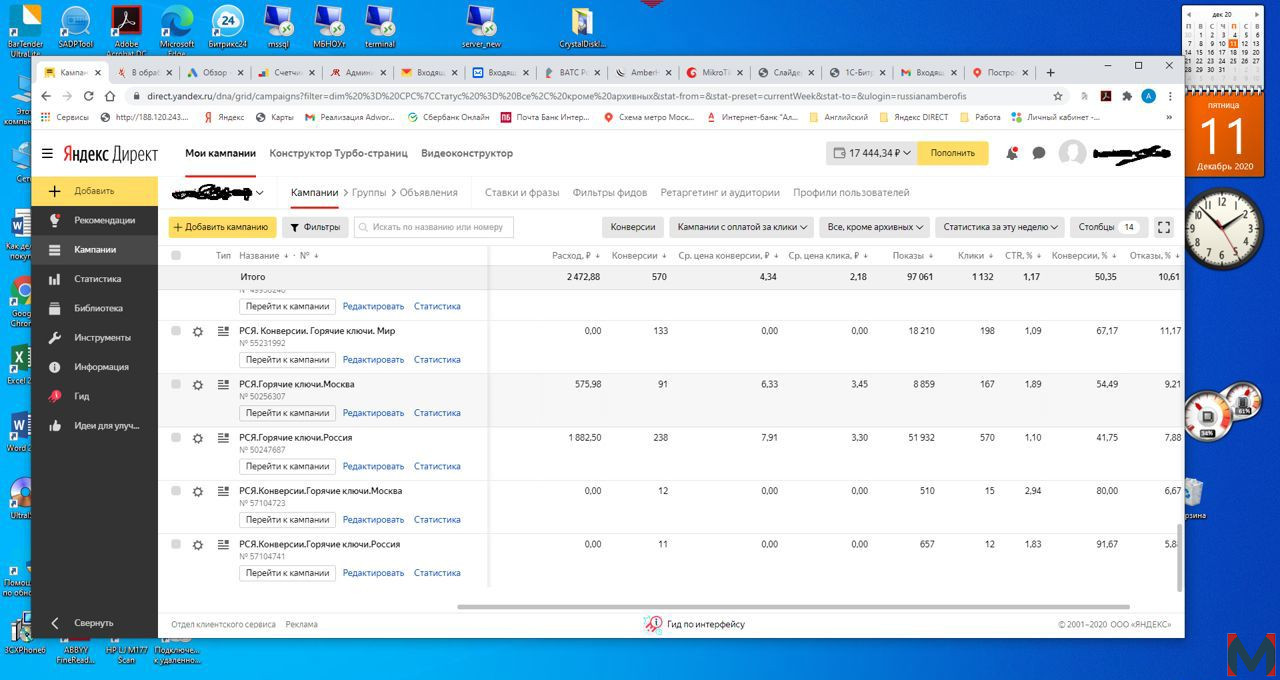This screenshot has height=680, width=1280.
Task: Click Редактировать link for РСЯ.Горячие ключи.Россия
Action: pyautogui.click(x=373, y=466)
